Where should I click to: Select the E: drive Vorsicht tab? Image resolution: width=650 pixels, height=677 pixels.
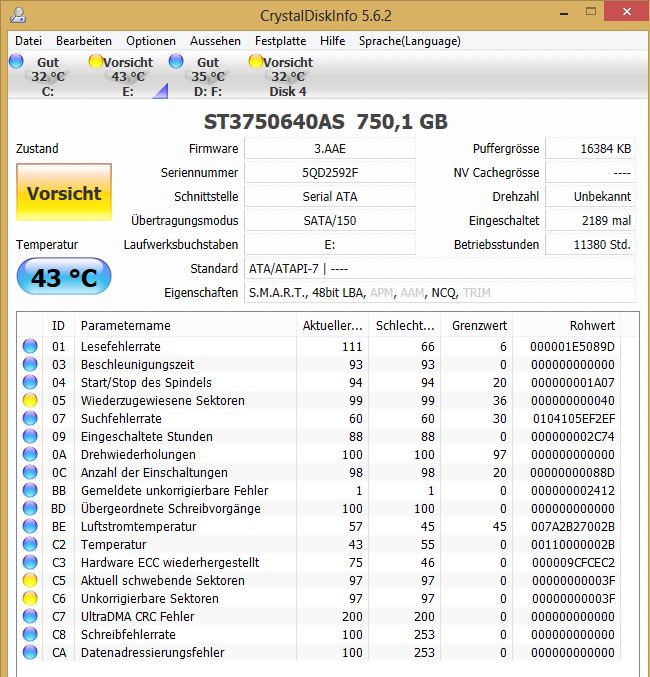[x=128, y=76]
